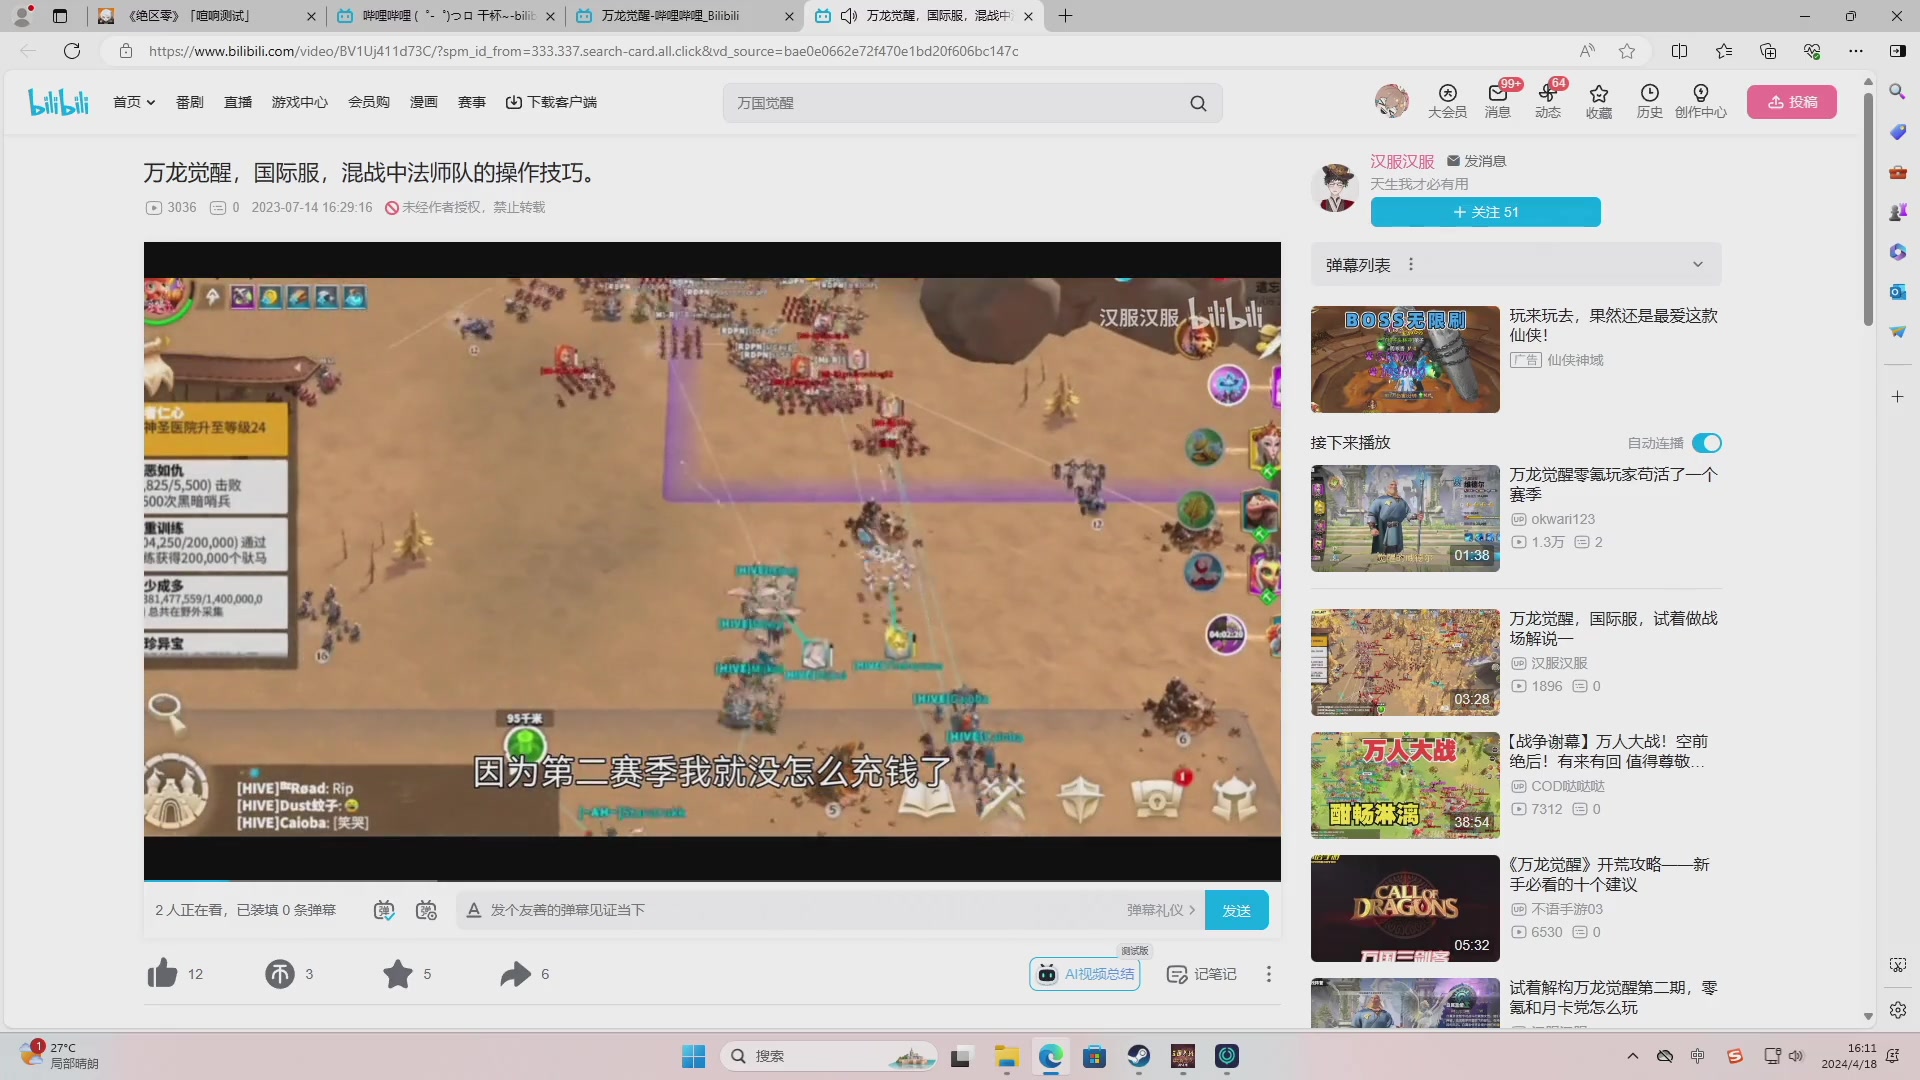1920x1080 pixels.
Task: Expand the 弹幕列表 danmaku list
Action: click(x=1697, y=265)
